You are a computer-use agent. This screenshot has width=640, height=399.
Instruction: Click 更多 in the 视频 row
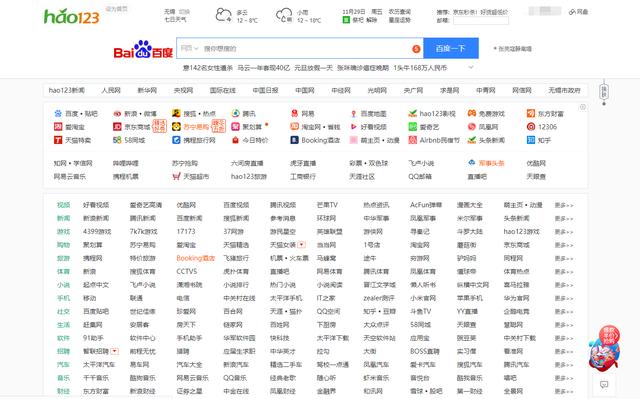[564, 205]
